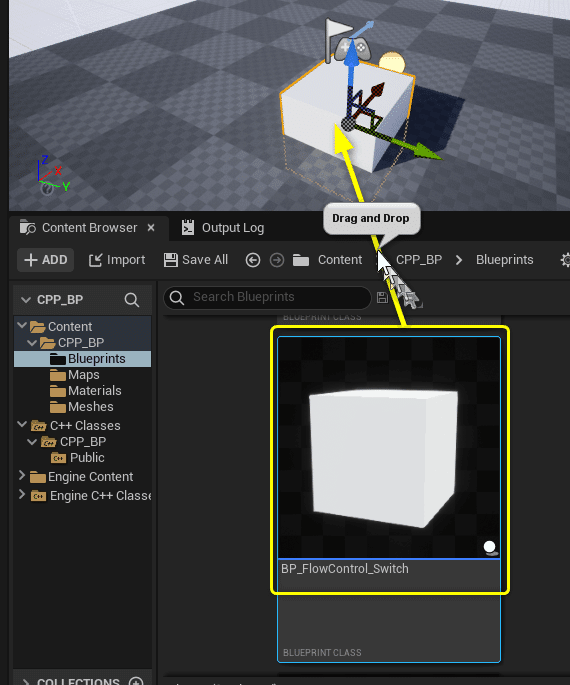The width and height of the screenshot is (570, 685).
Task: Click the Import button
Action: 117,260
